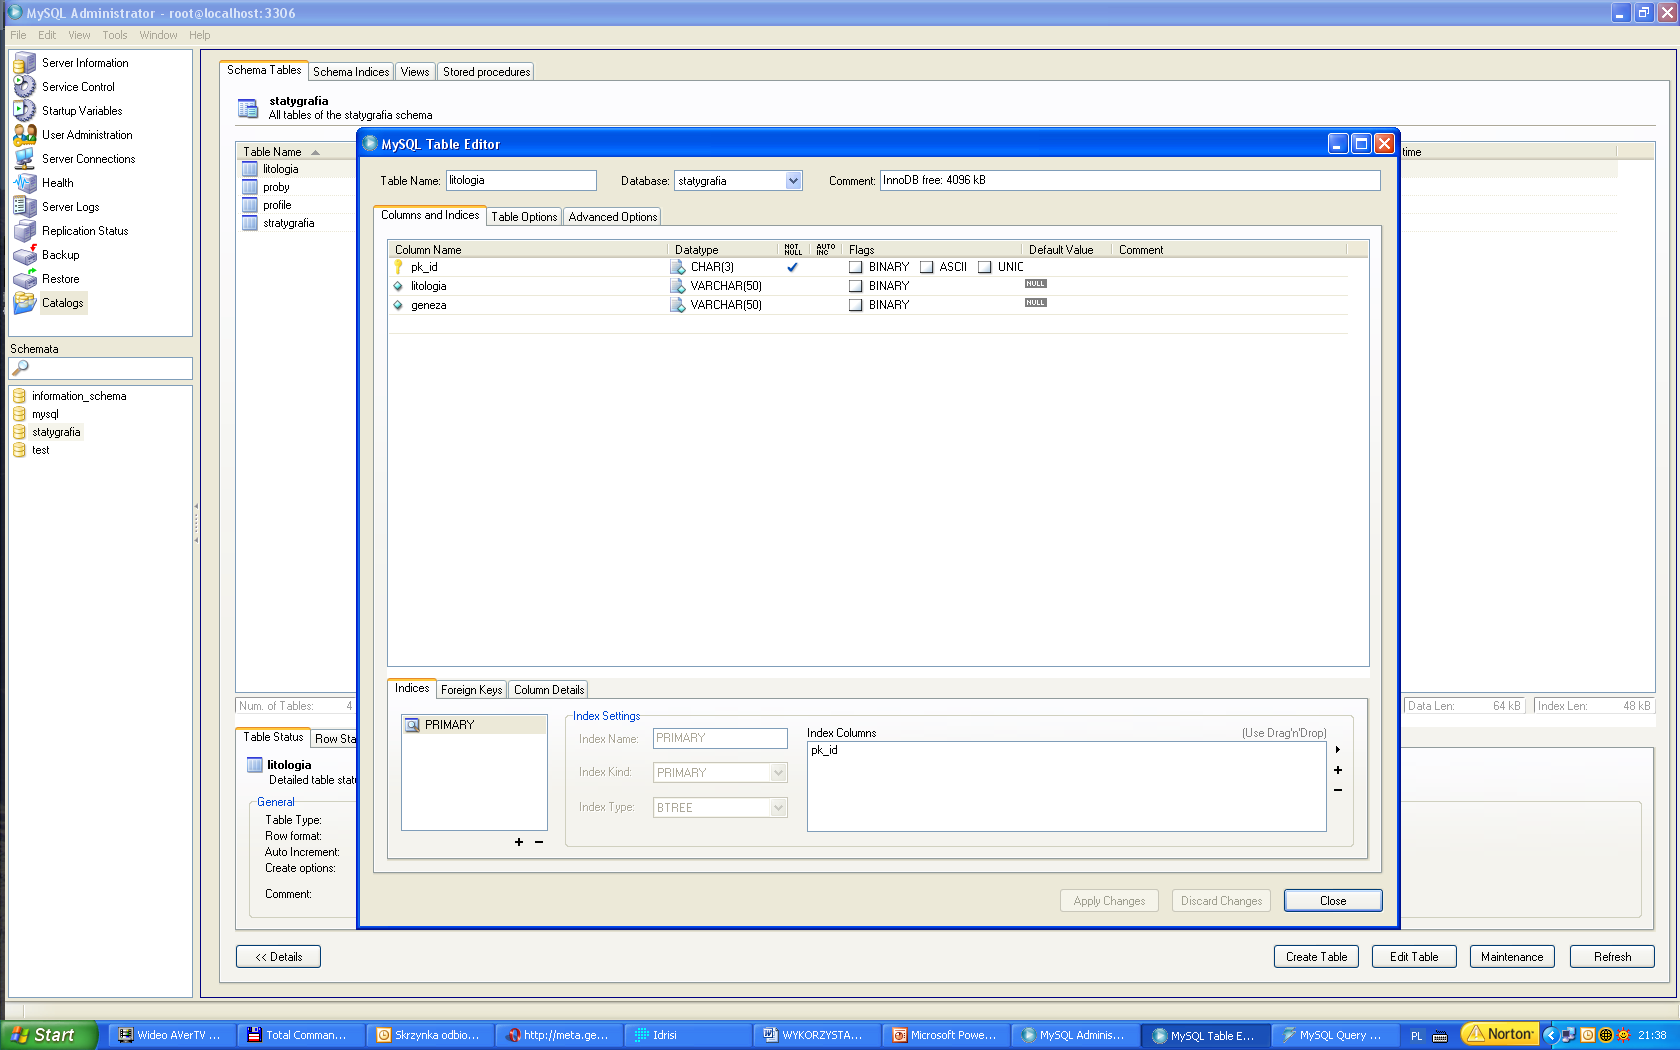Select mysql database icon
The height and width of the screenshot is (1050, 1680).
tap(19, 414)
